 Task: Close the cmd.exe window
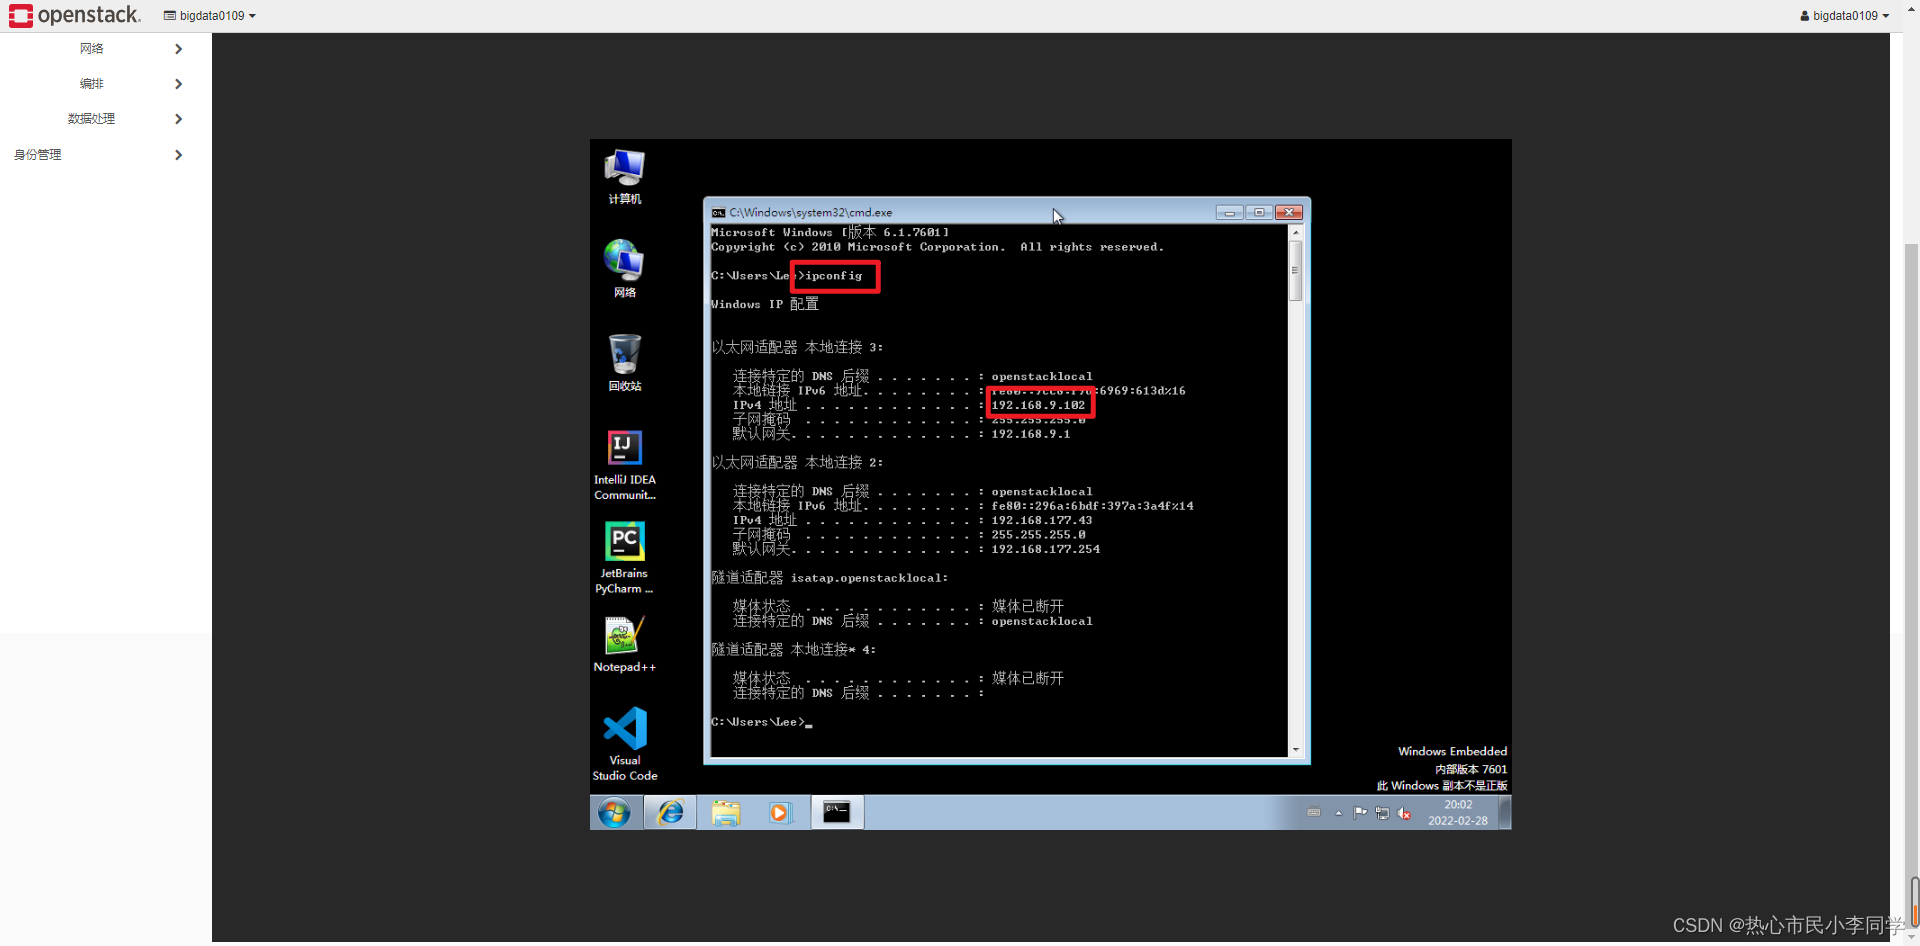tap(1290, 212)
